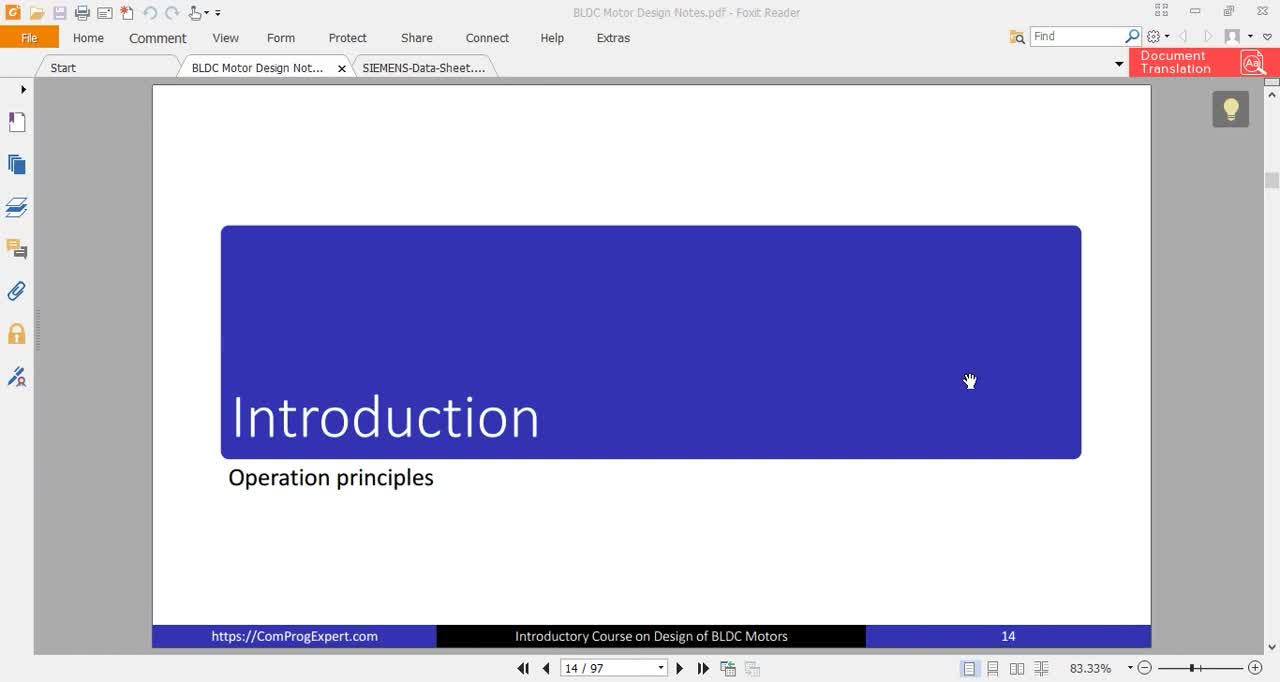Go to the next page
Screen dimensions: 1280x682
(680, 668)
